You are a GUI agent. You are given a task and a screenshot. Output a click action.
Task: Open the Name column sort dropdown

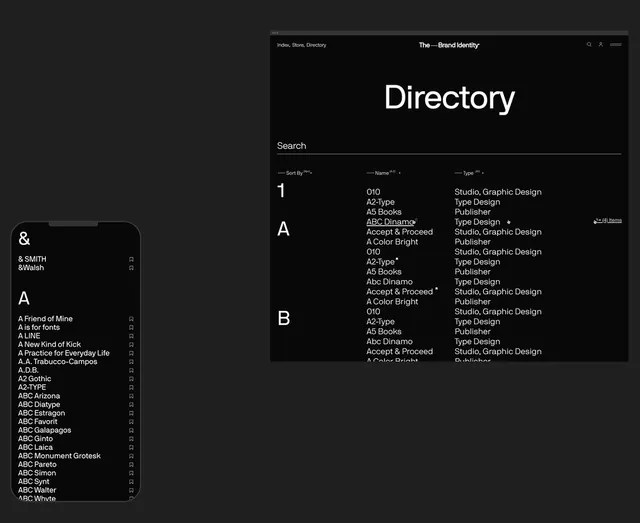pos(383,173)
